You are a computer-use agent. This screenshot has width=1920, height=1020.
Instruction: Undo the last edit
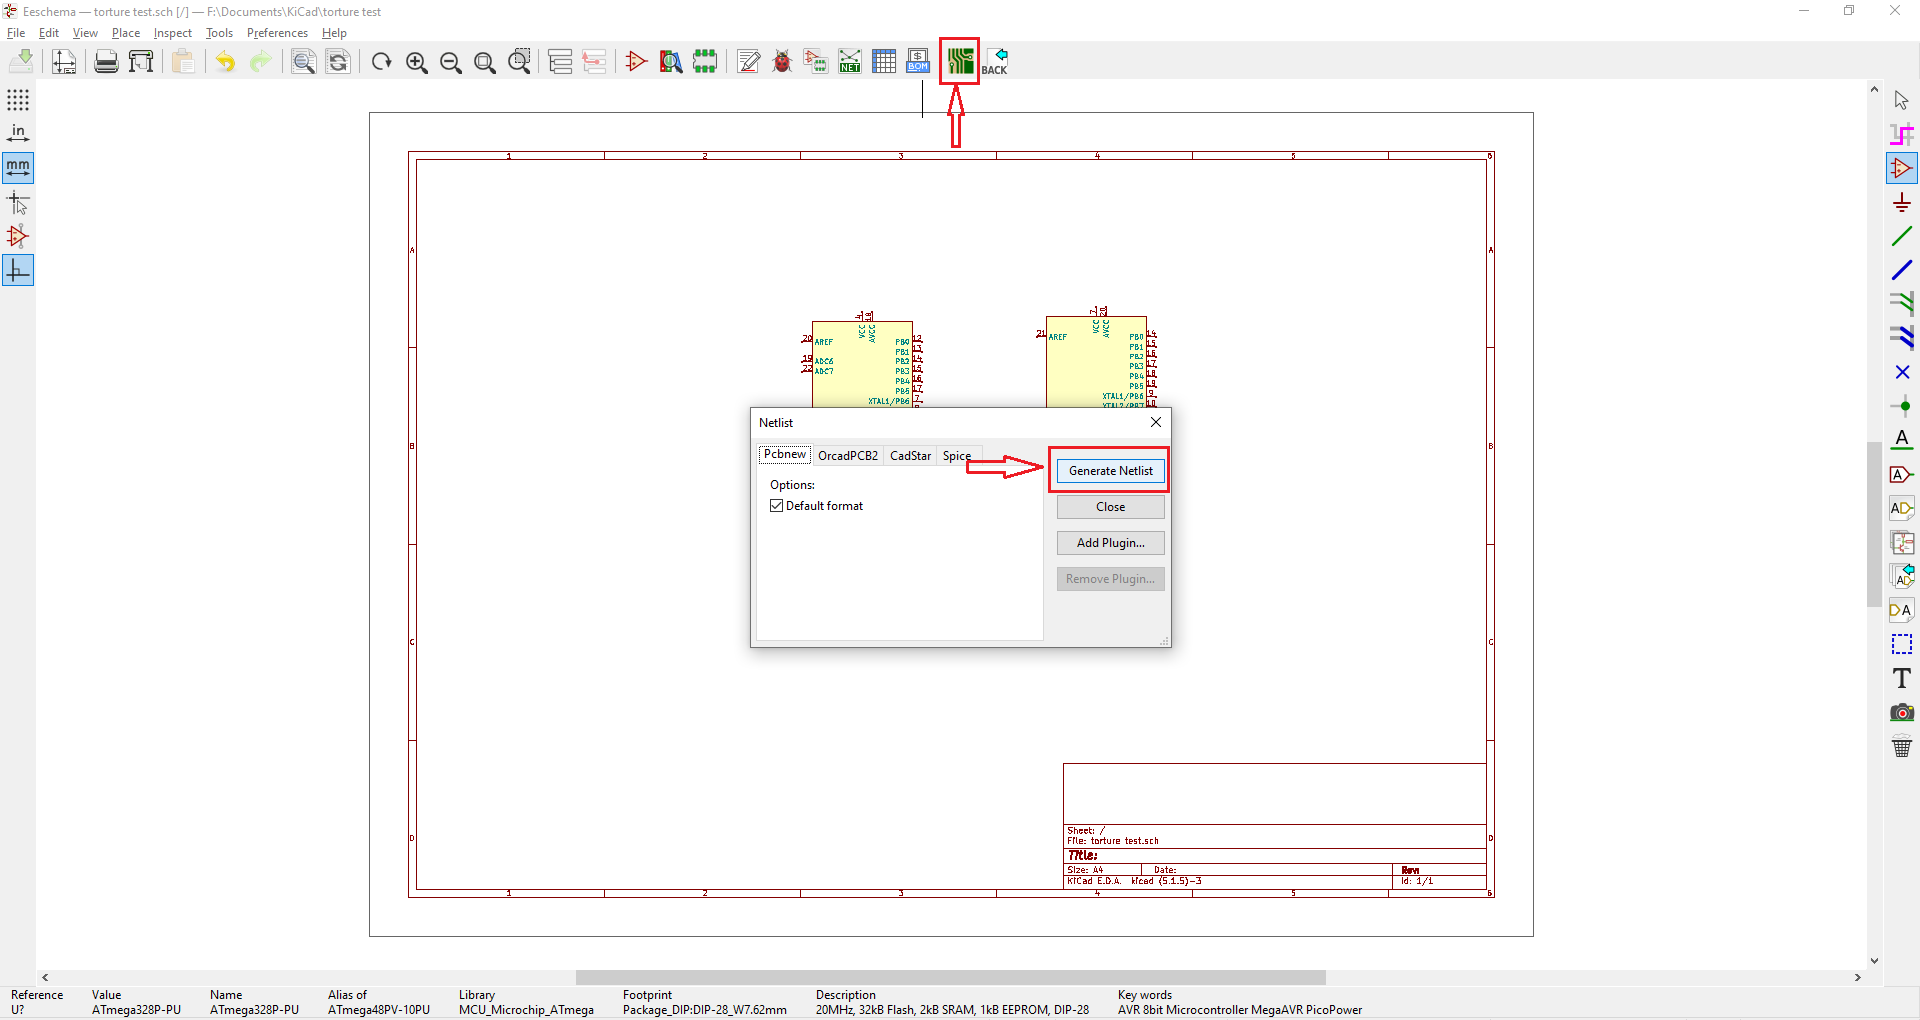click(x=226, y=62)
